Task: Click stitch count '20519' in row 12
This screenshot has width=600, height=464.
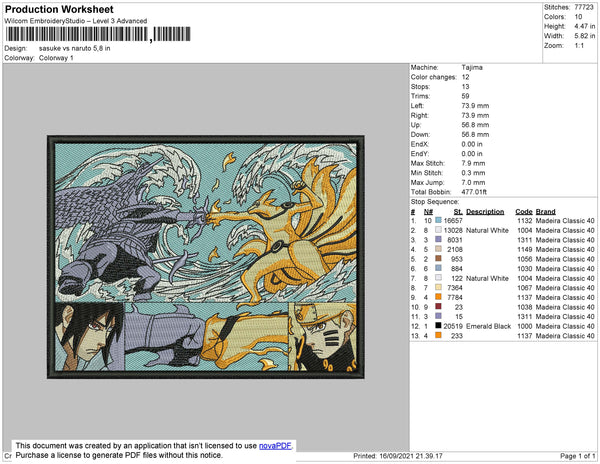Action: pos(453,326)
